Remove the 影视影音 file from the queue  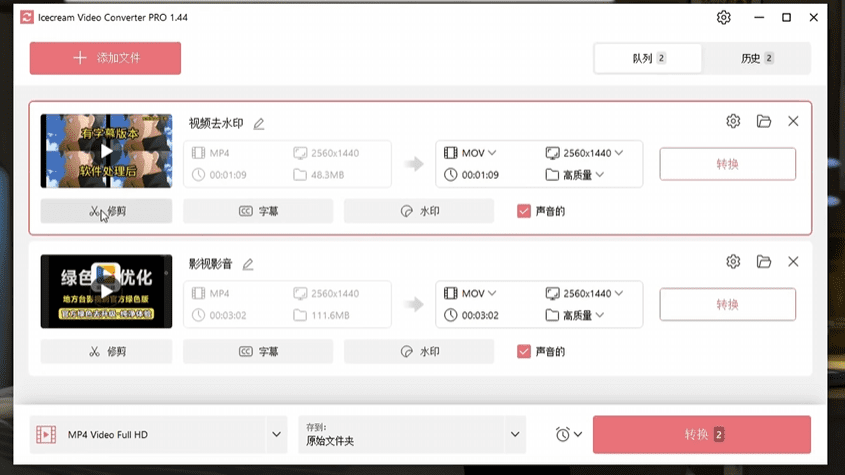793,262
